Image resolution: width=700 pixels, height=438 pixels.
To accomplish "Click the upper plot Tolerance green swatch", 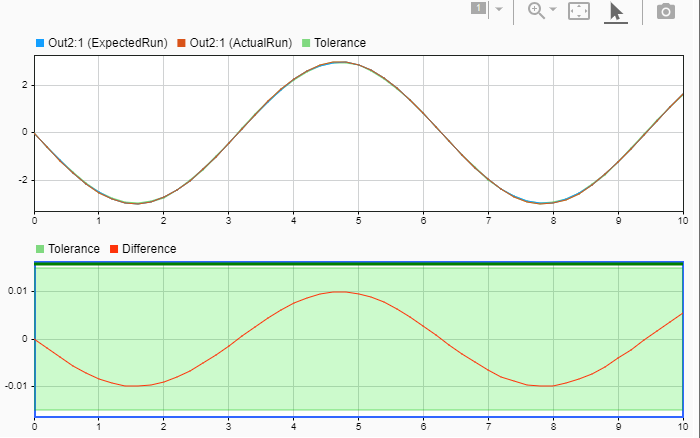I will pyautogui.click(x=306, y=43).
